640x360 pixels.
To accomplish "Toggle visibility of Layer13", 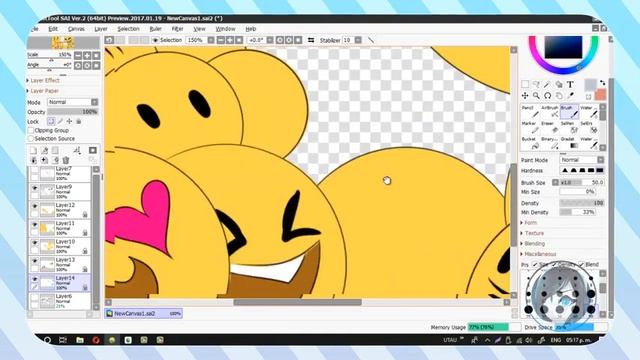I will (x=35, y=261).
